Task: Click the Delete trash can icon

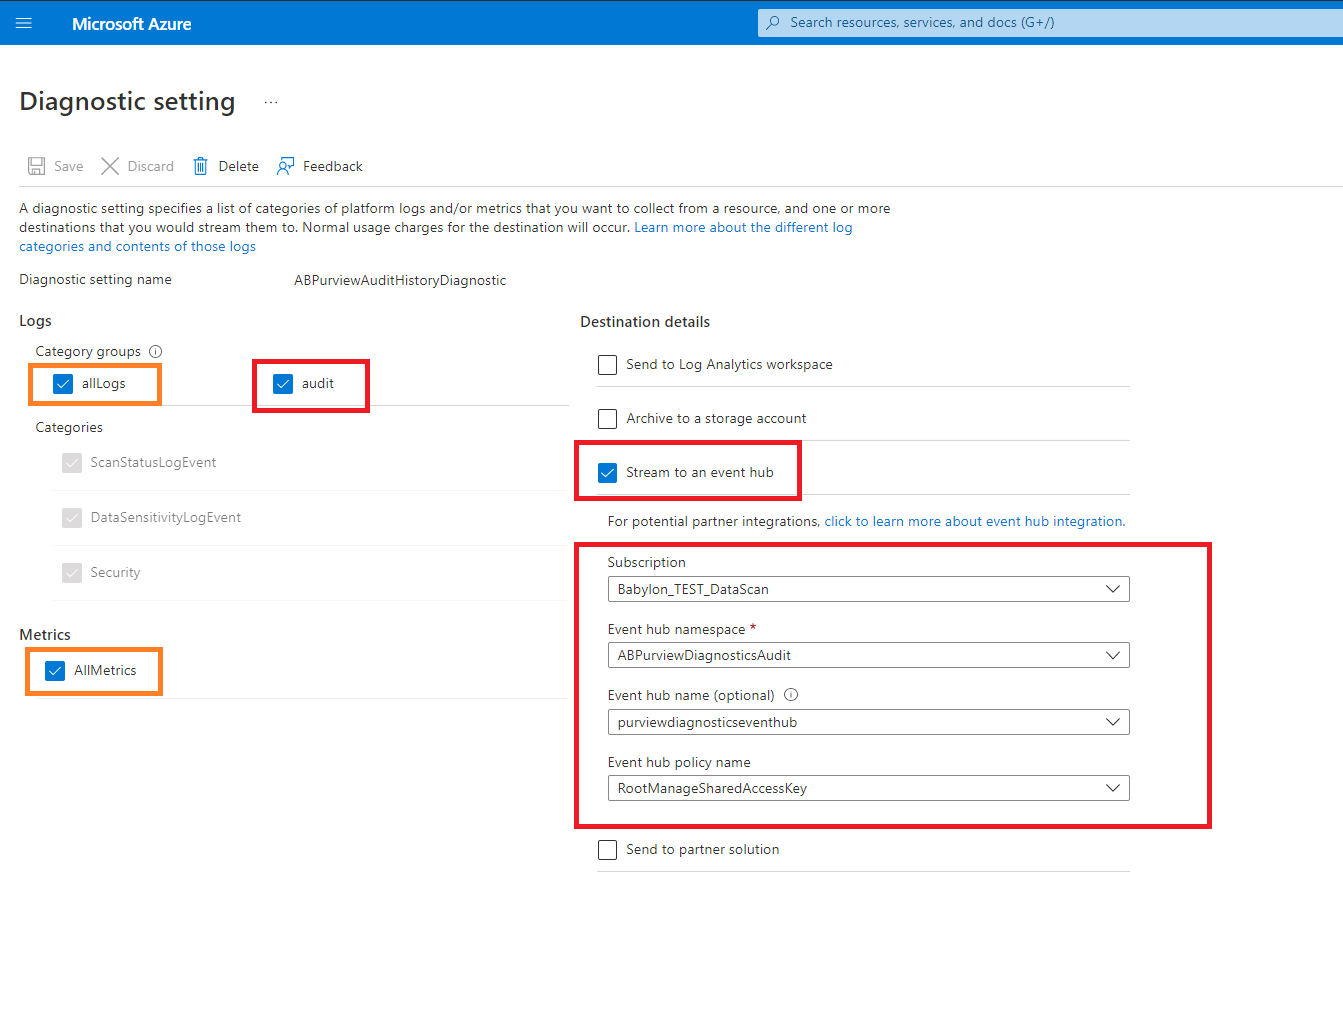Action: tap(200, 166)
